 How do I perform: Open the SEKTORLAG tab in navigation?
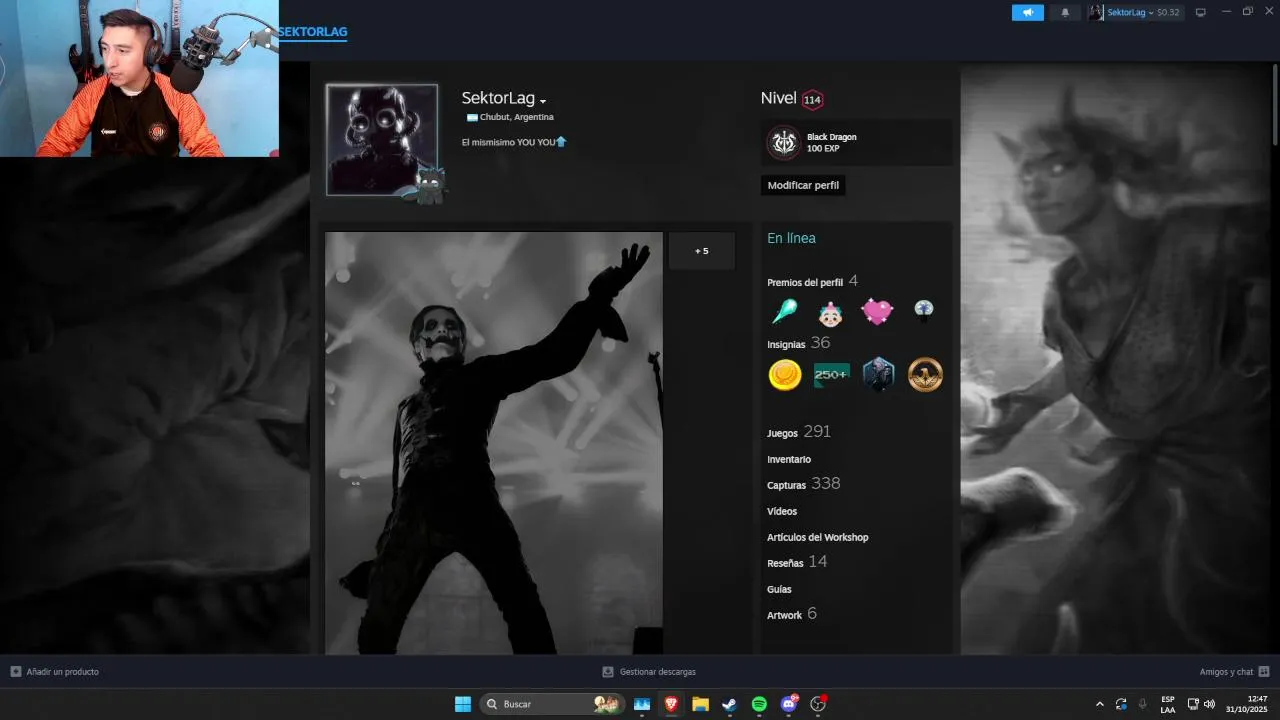313,32
